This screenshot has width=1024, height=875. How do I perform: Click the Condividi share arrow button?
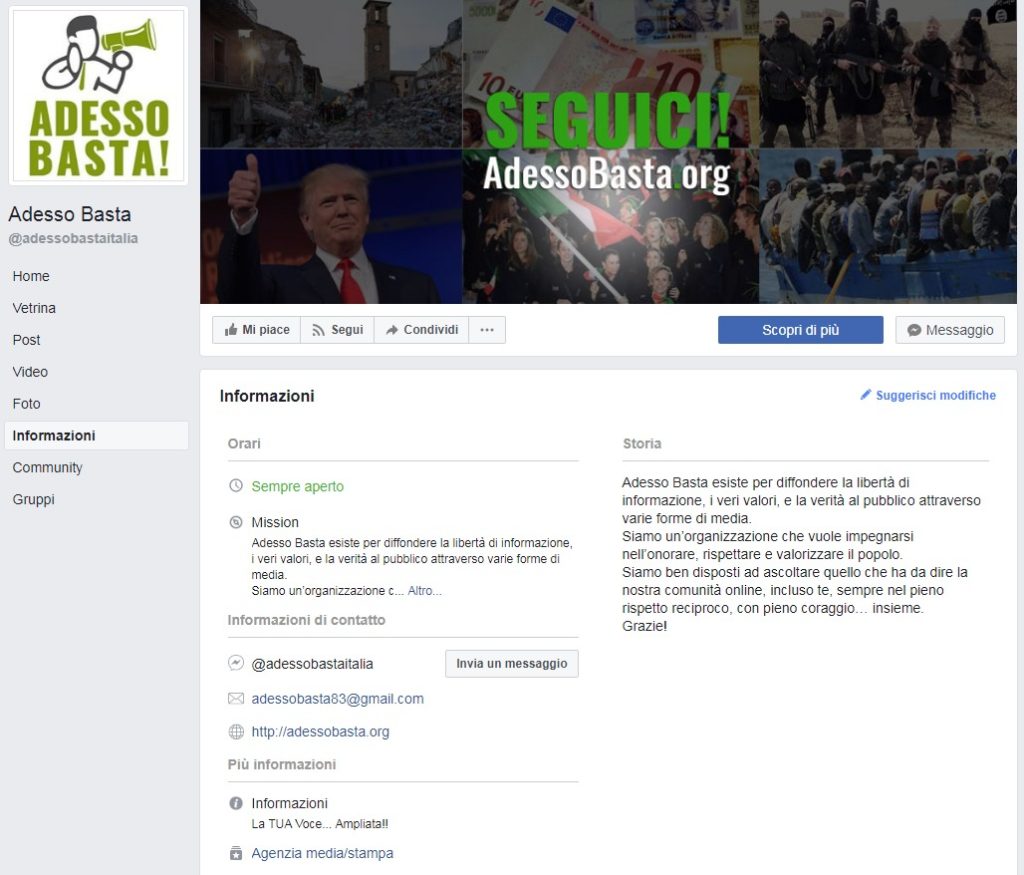tap(421, 330)
